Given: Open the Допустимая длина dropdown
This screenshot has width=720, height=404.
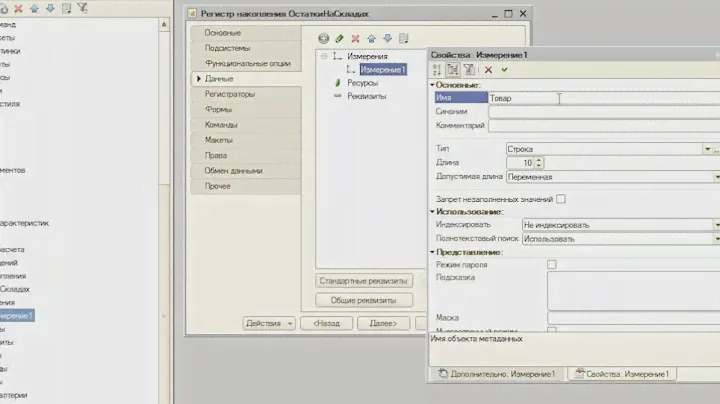Looking at the screenshot, I should coord(715,176).
